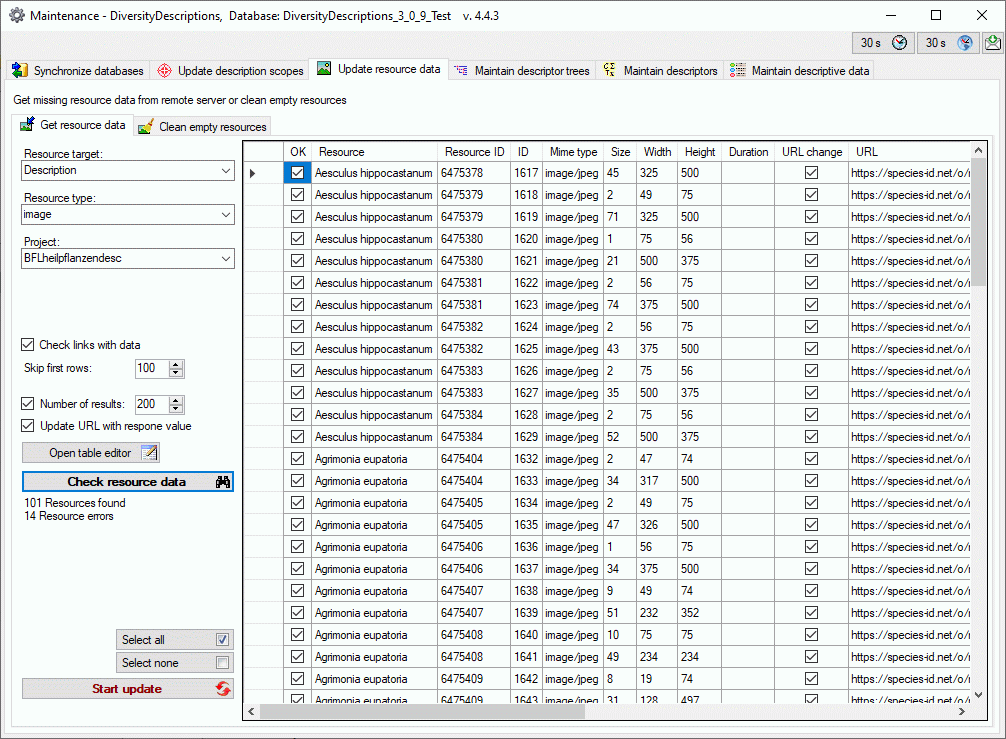1006x739 pixels.
Task: Click the Start update button
Action: (128, 689)
